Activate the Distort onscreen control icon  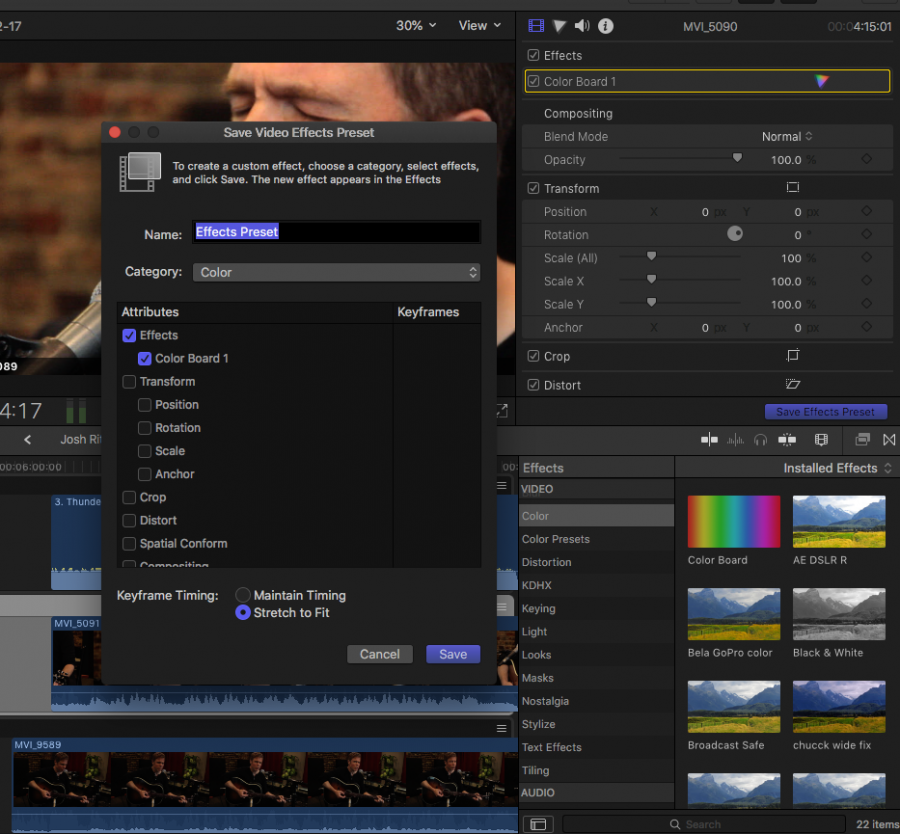(x=792, y=385)
